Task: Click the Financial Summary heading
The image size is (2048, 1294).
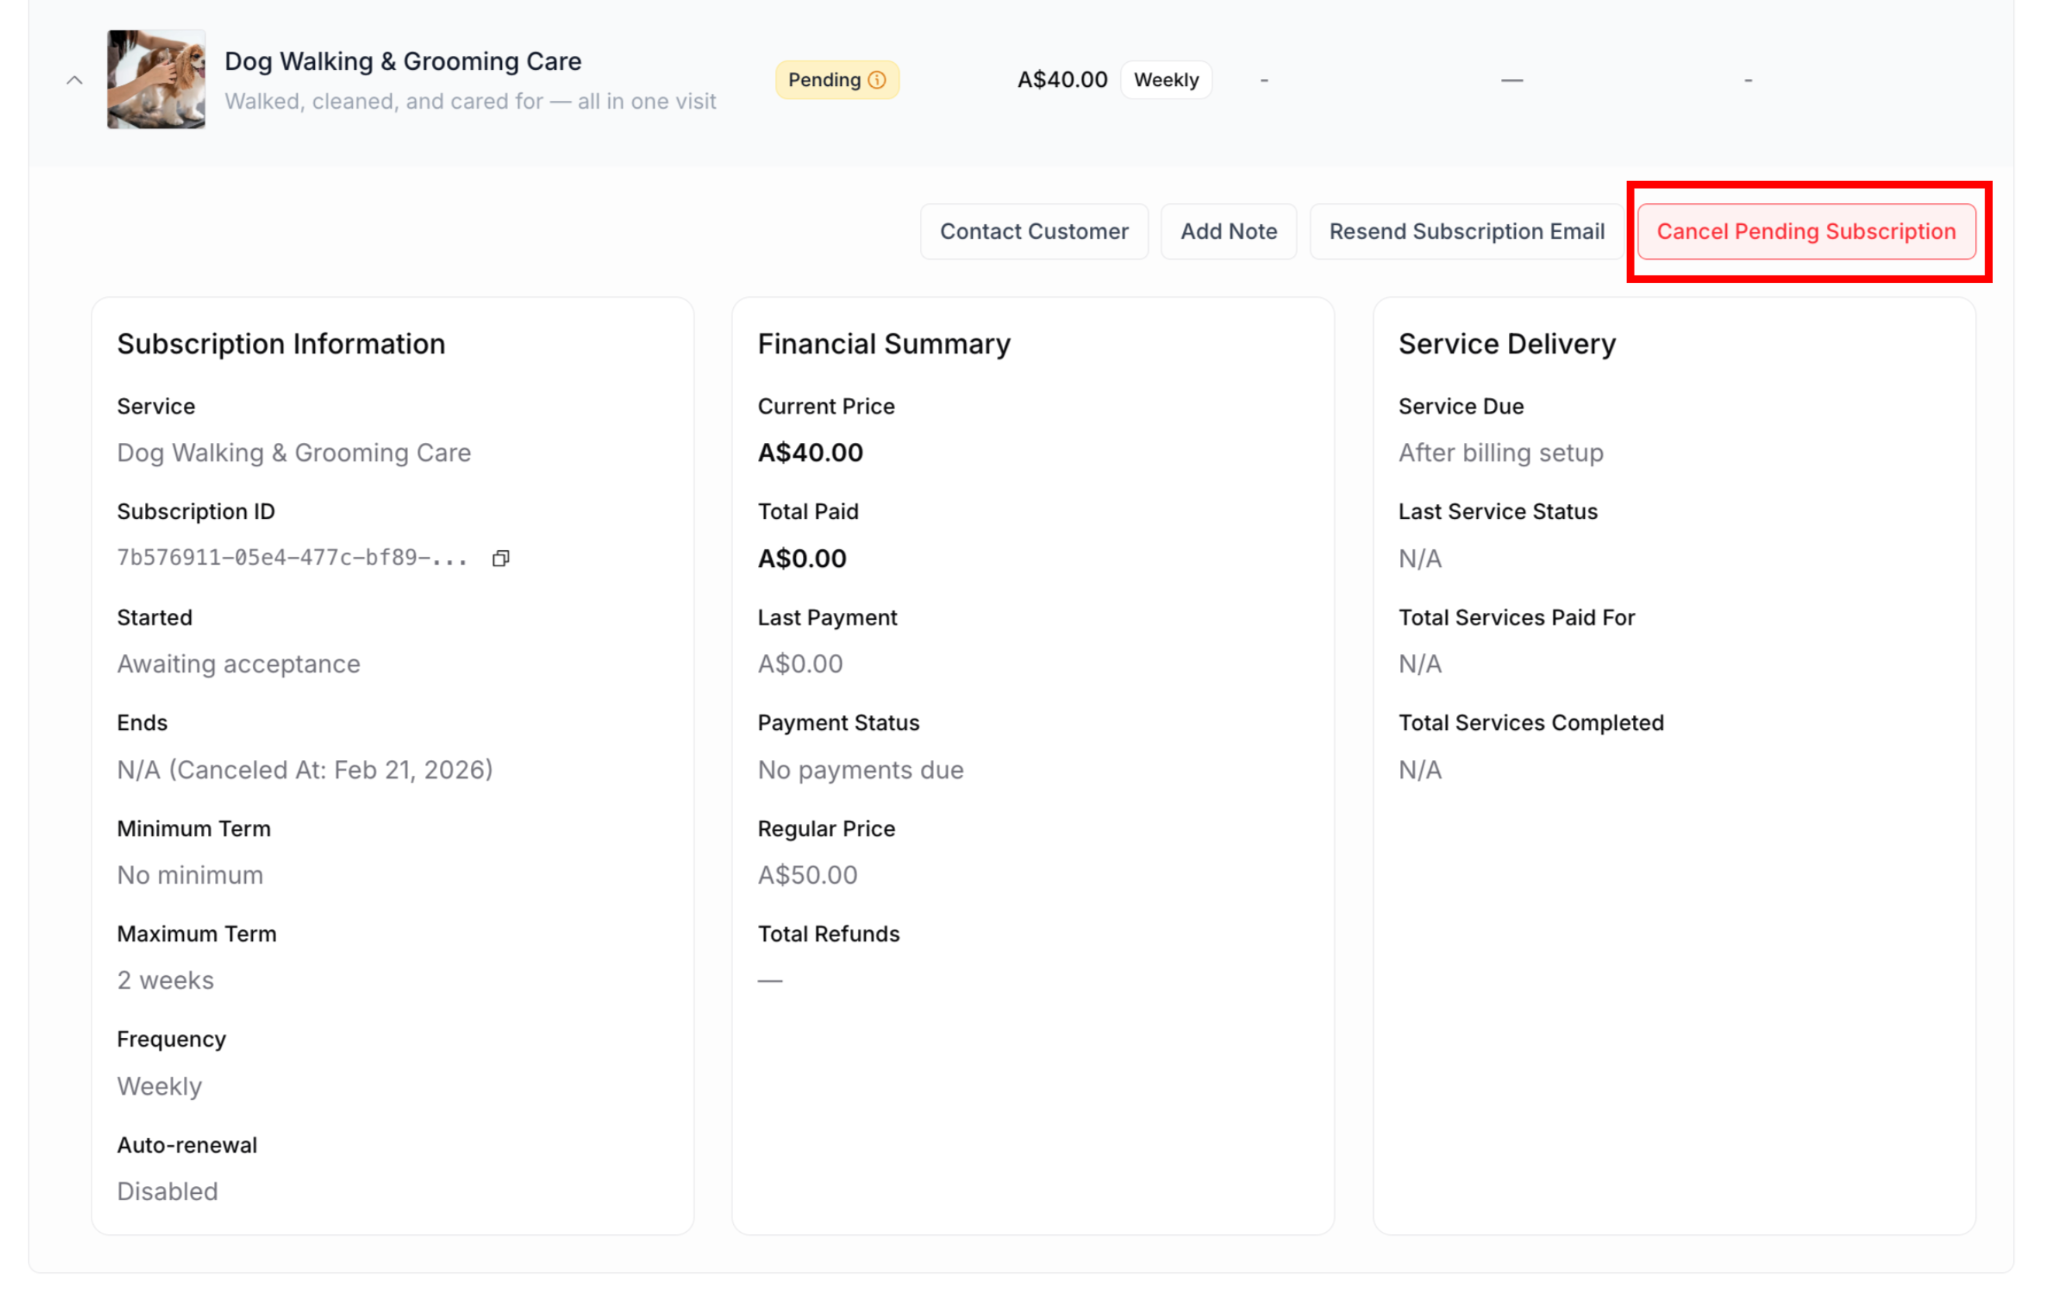Action: (x=884, y=344)
